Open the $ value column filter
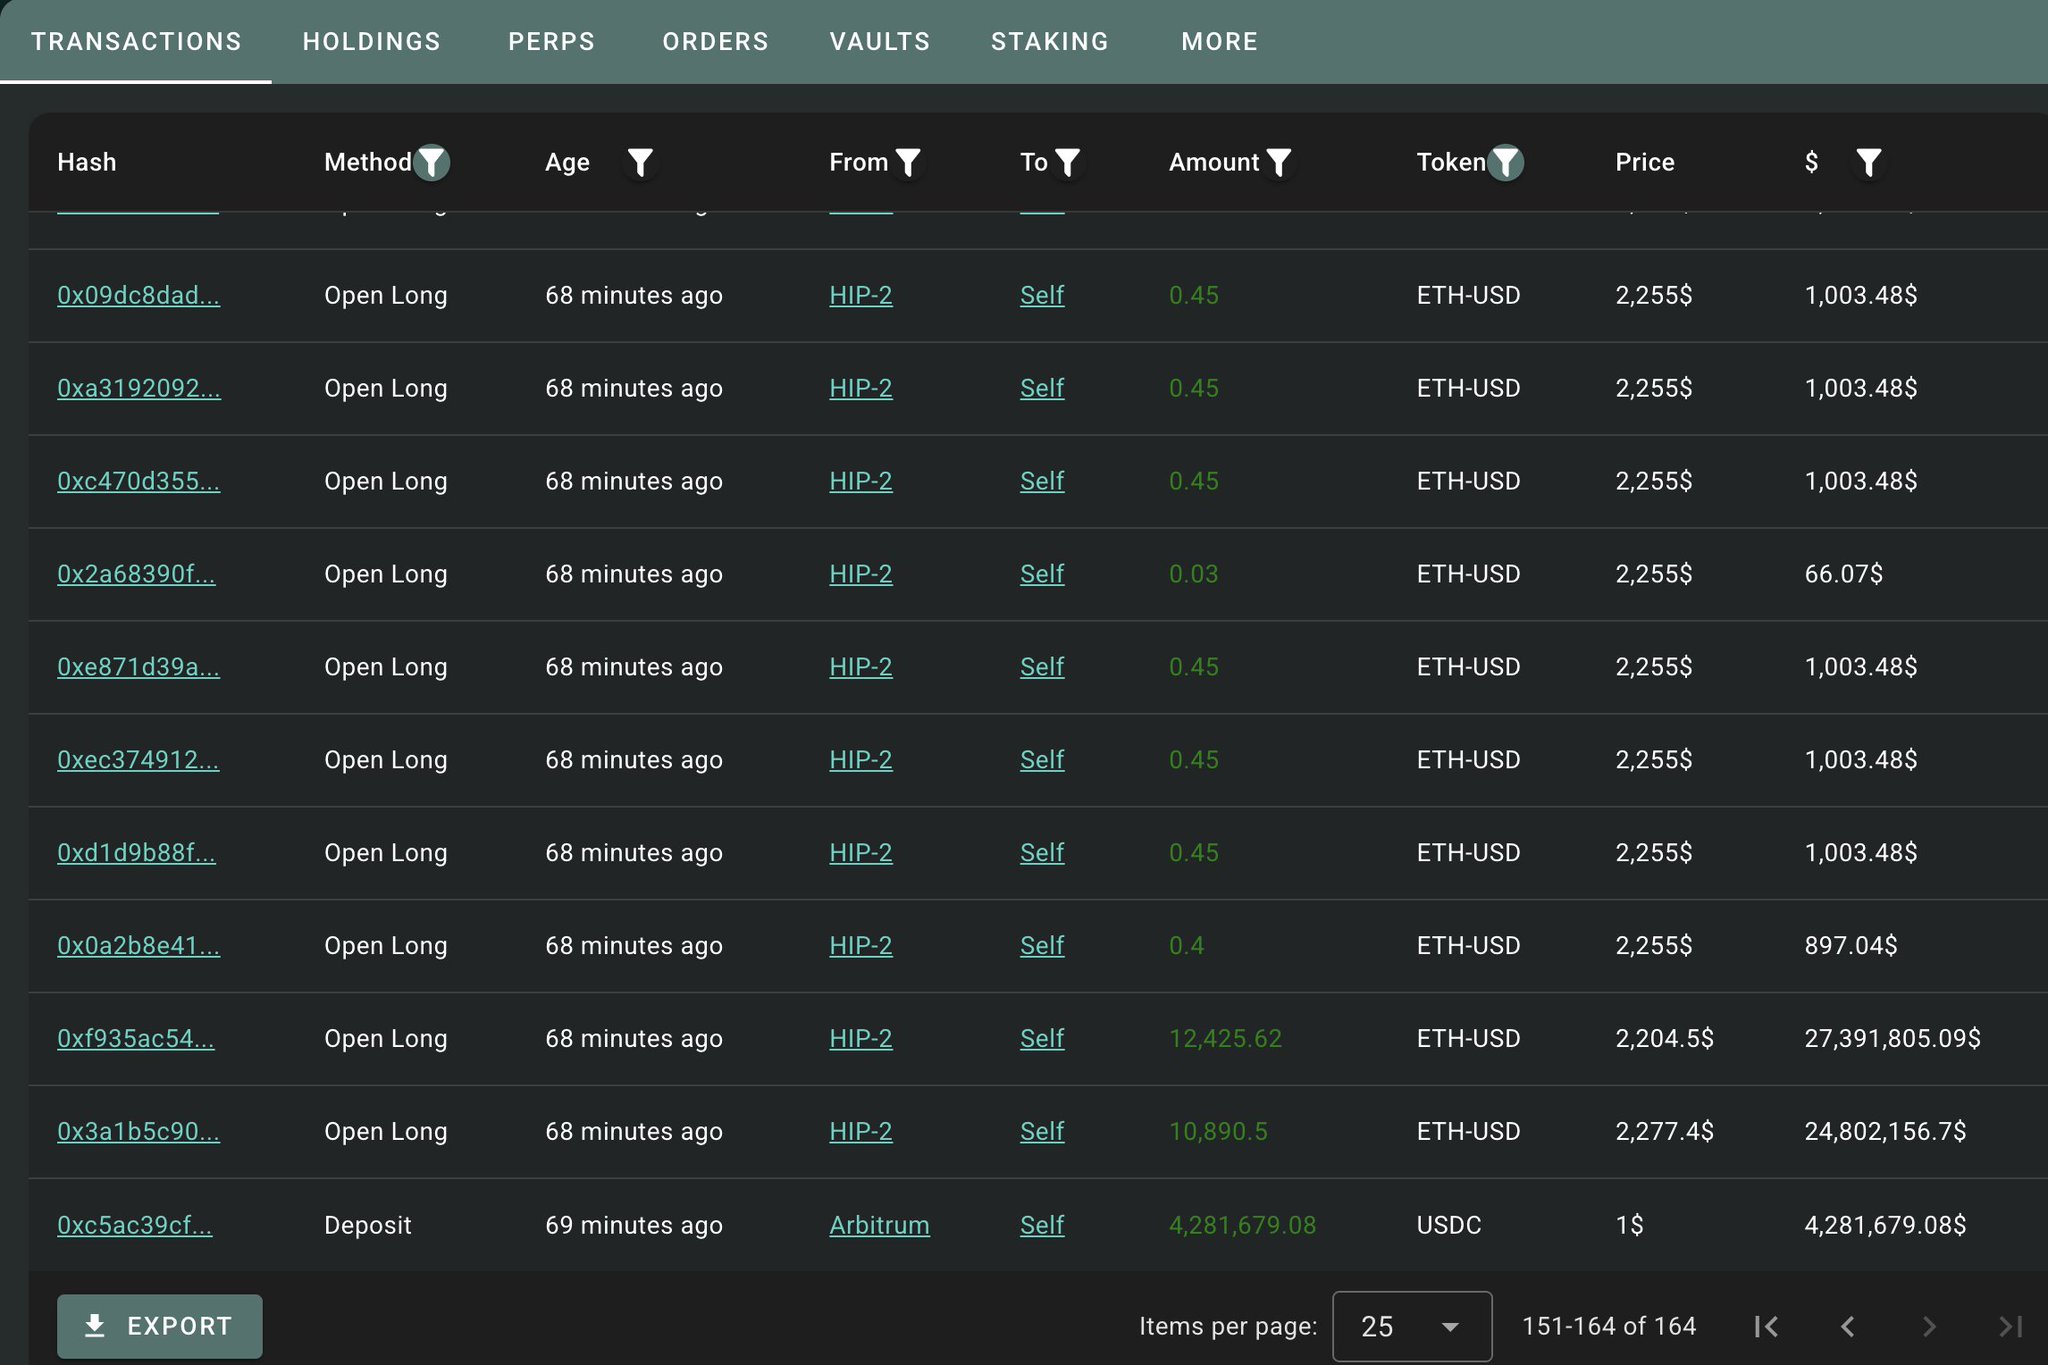2048x1365 pixels. pos(1869,162)
